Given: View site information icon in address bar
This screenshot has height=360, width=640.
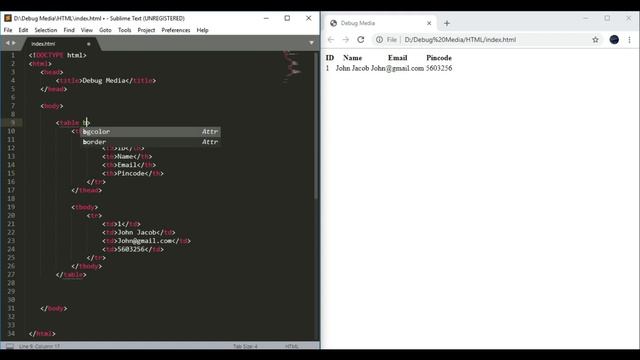Looking at the screenshot, I should click(x=379, y=40).
